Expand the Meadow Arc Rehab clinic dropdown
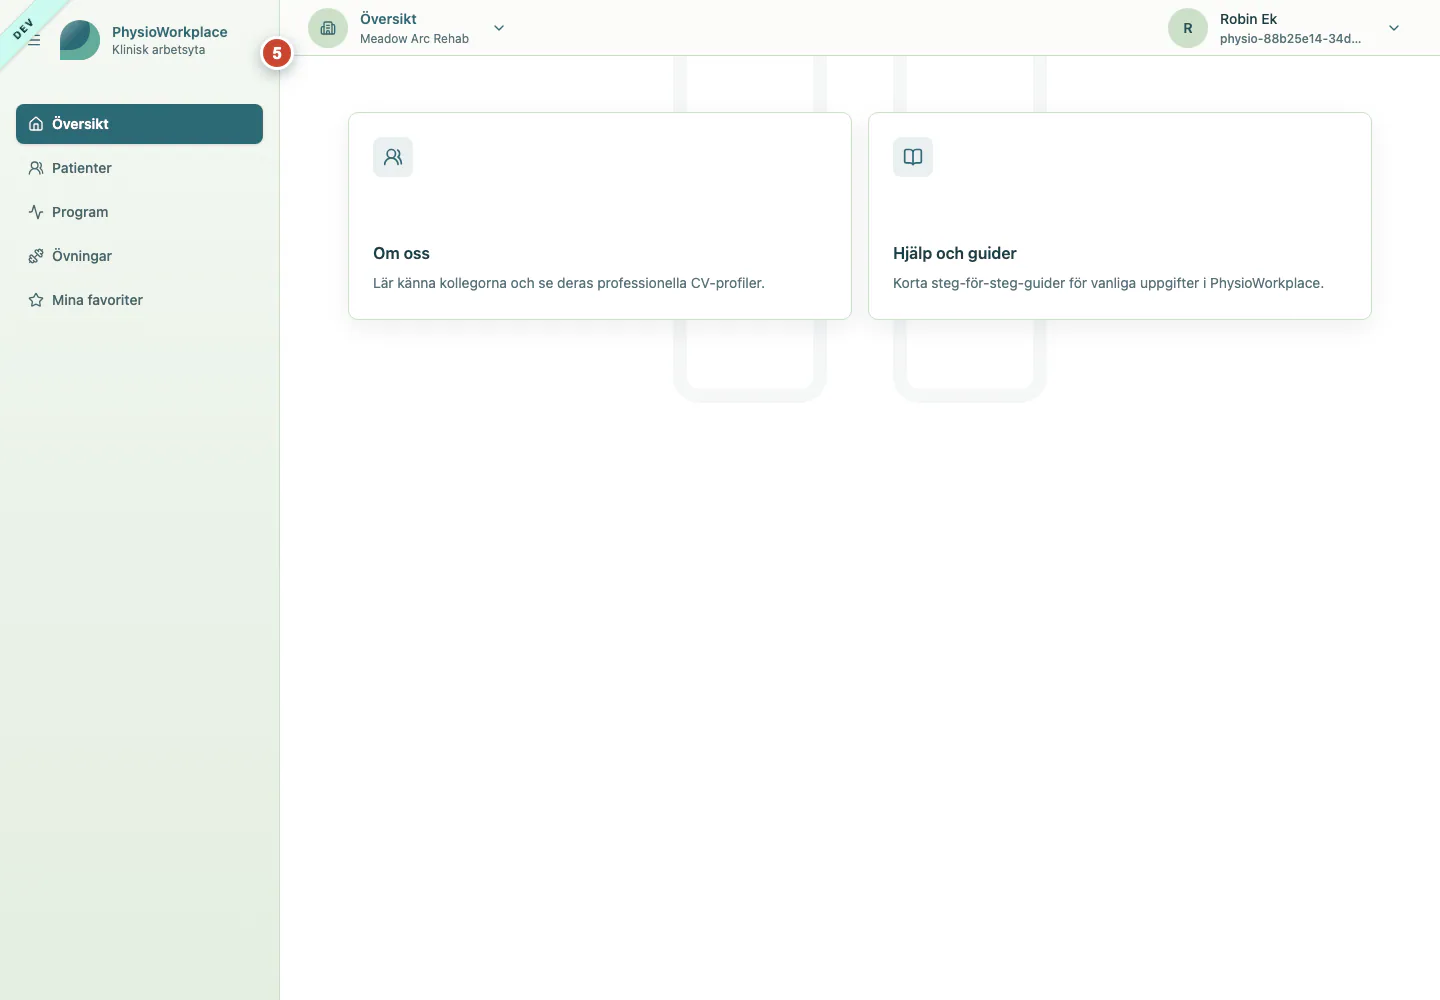 [x=499, y=28]
